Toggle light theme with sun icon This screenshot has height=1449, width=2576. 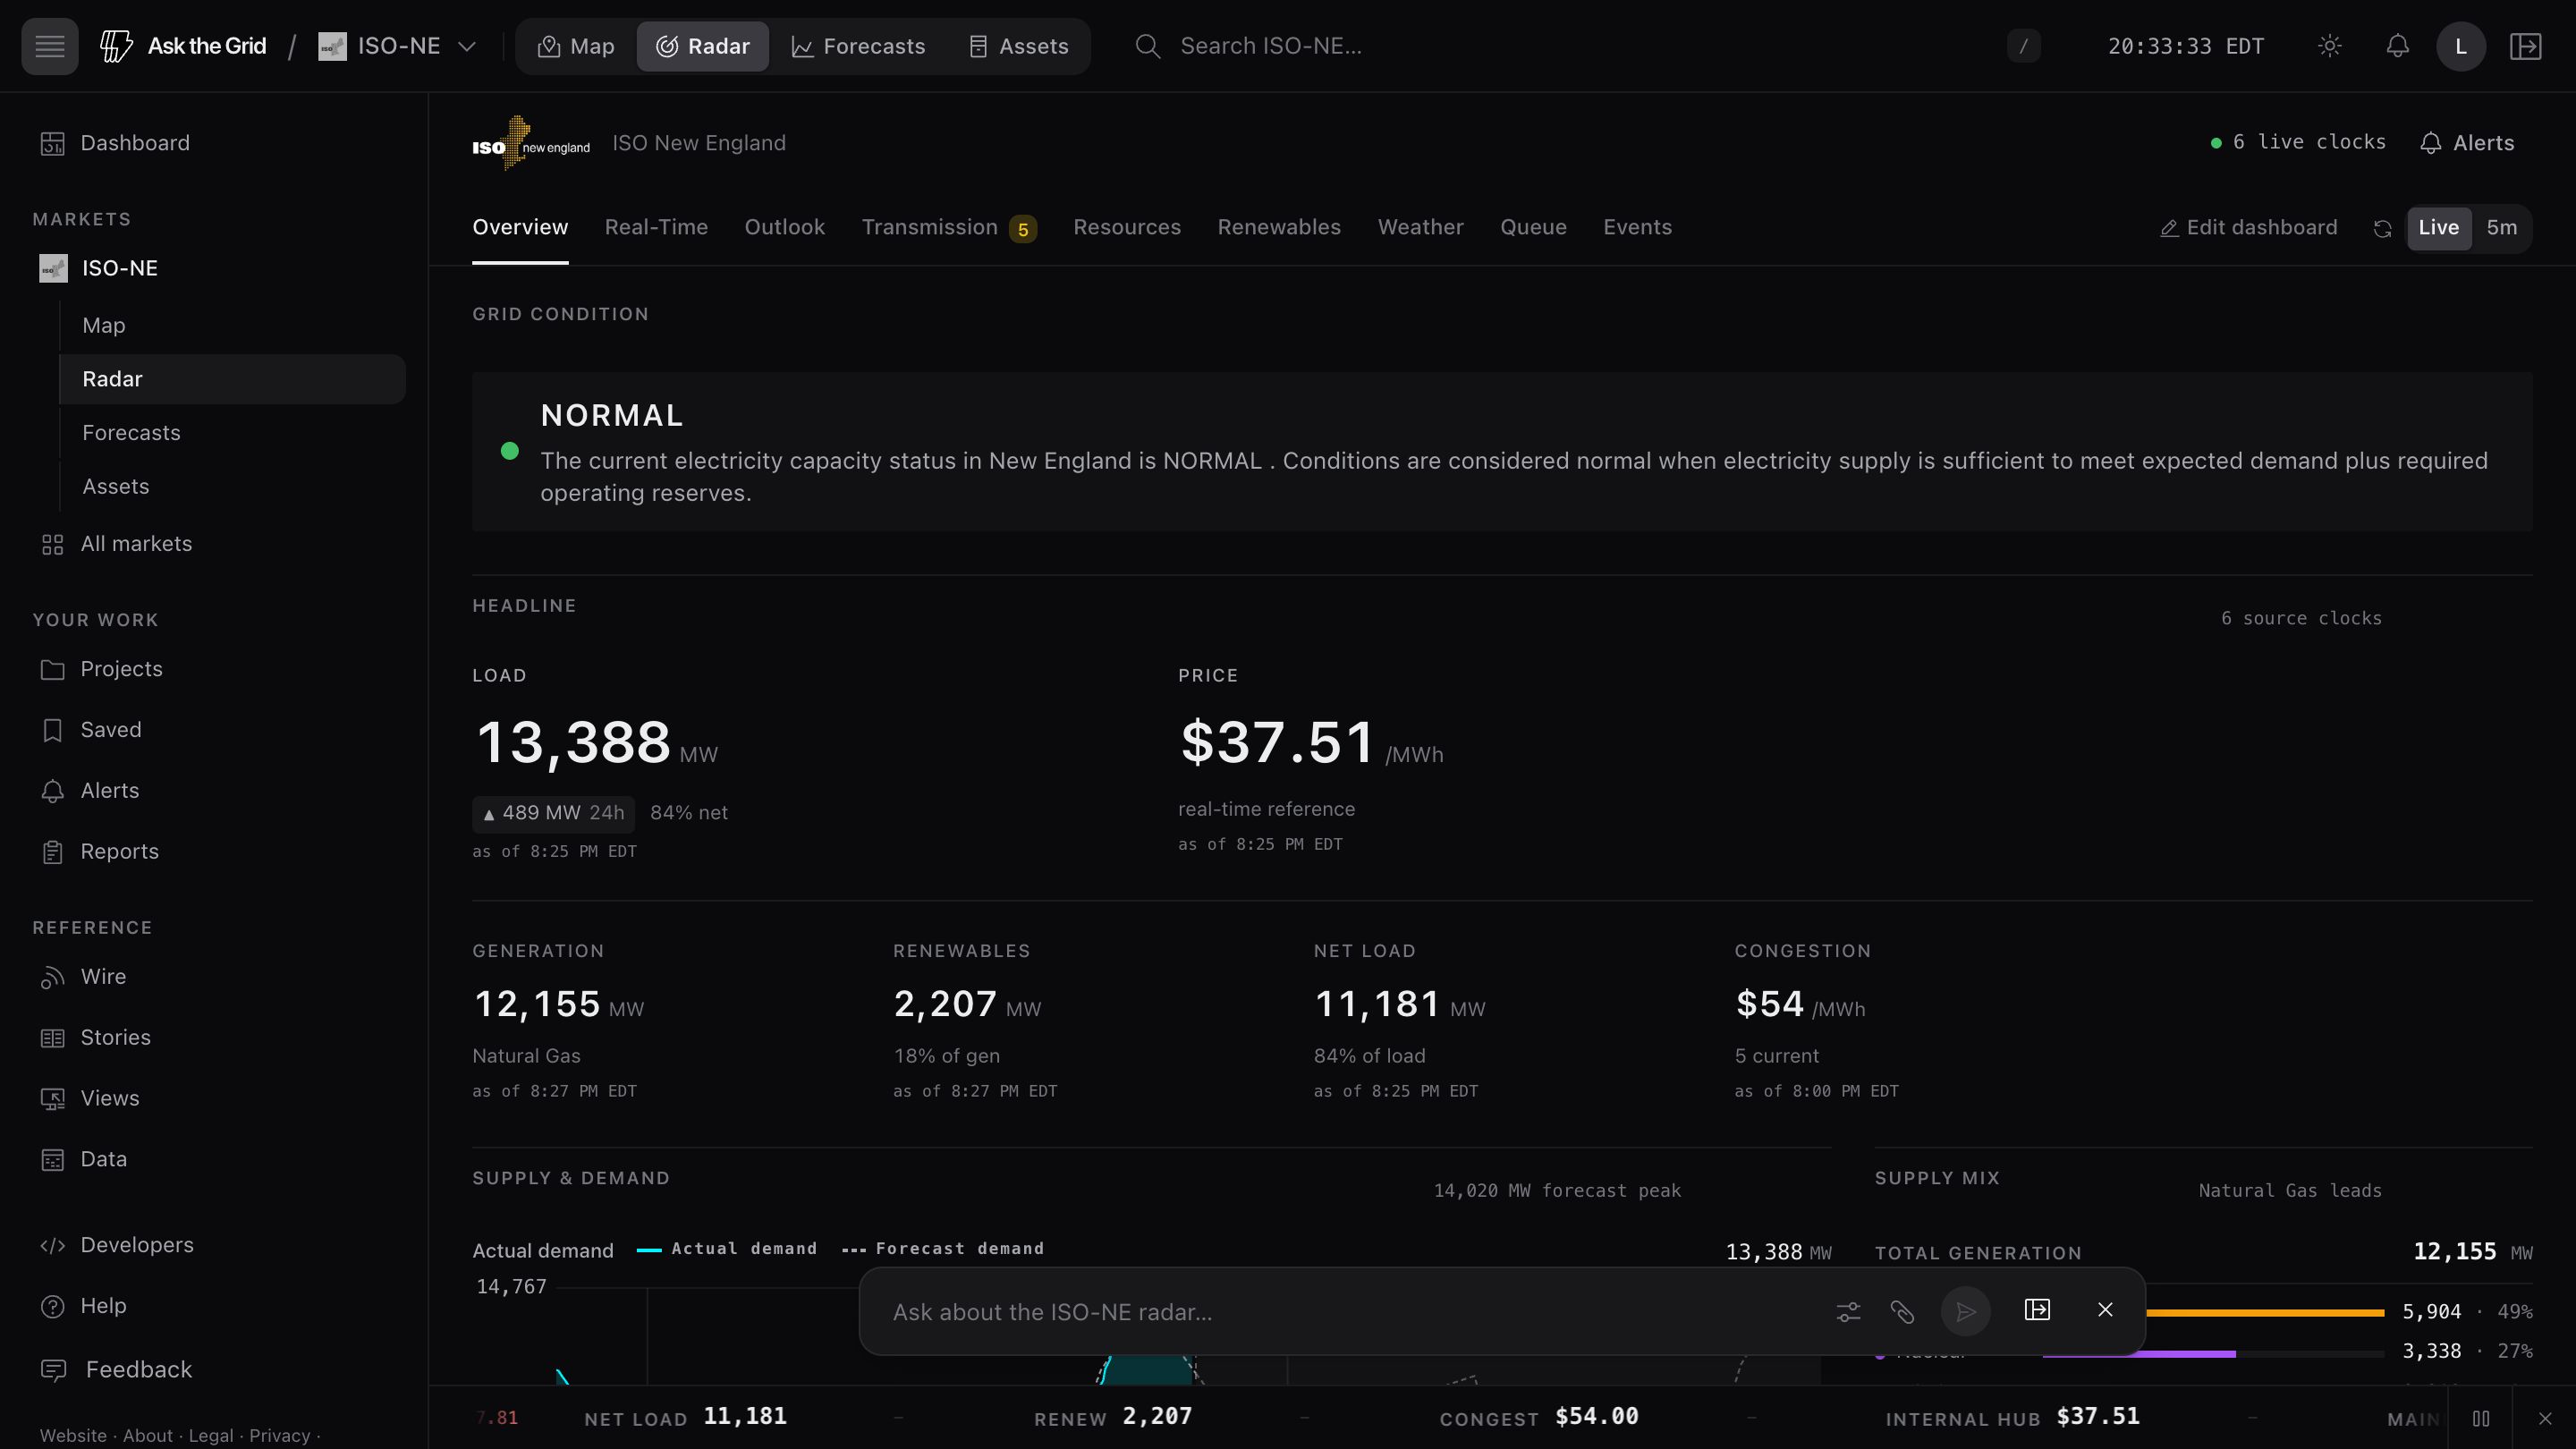[2329, 46]
